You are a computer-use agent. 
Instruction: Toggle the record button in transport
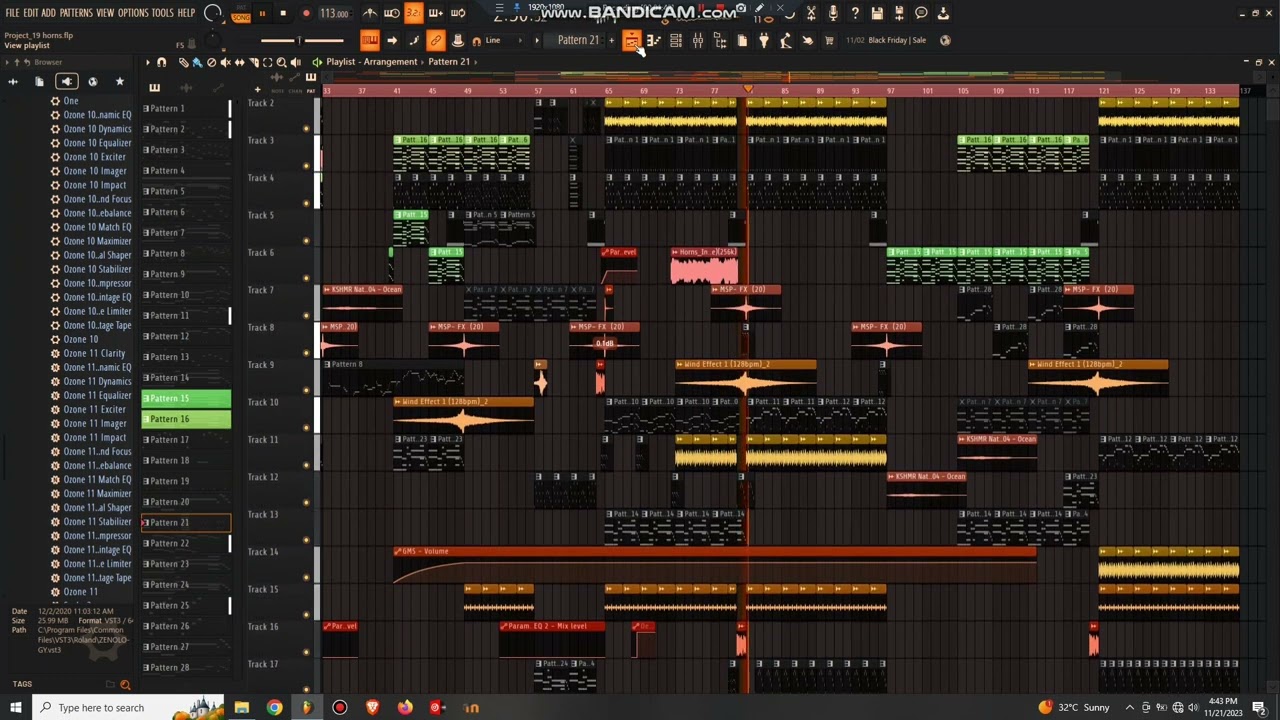[306, 14]
